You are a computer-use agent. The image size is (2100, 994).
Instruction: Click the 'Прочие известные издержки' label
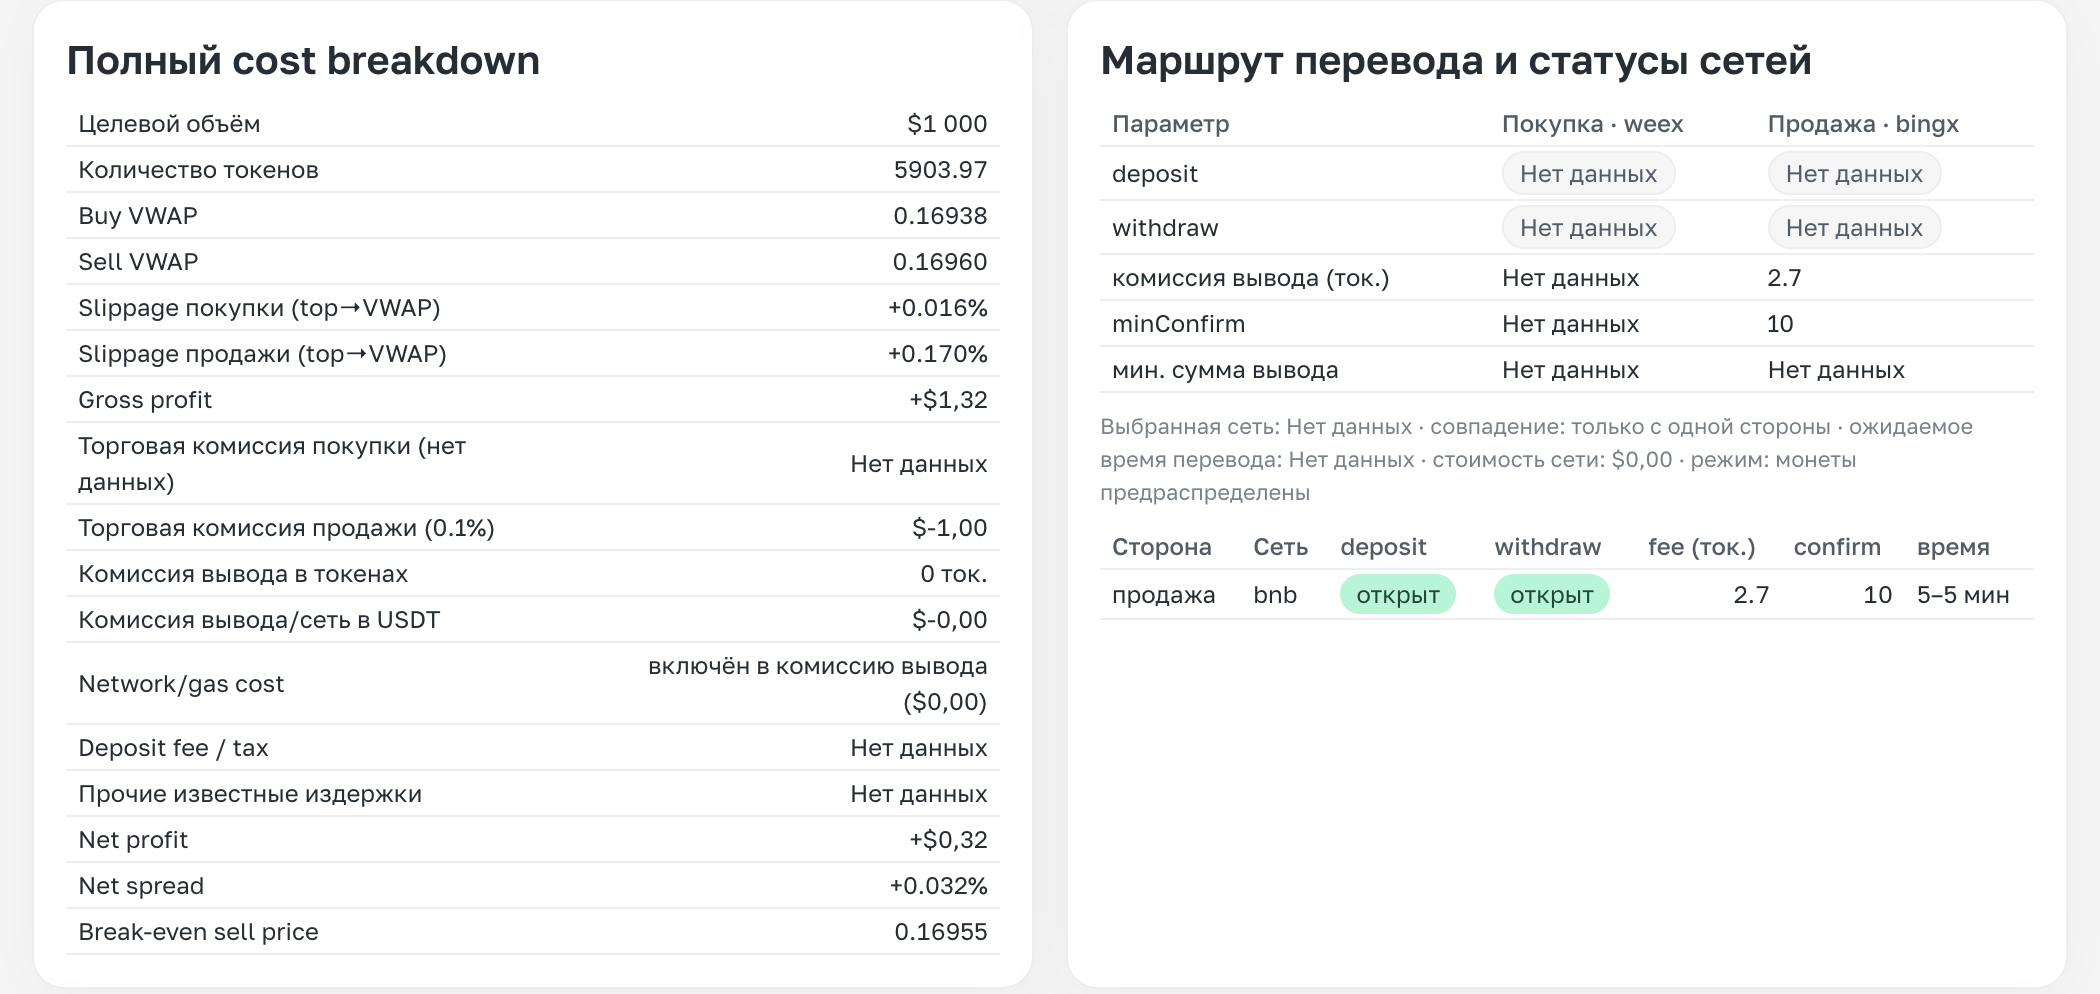click(x=250, y=794)
